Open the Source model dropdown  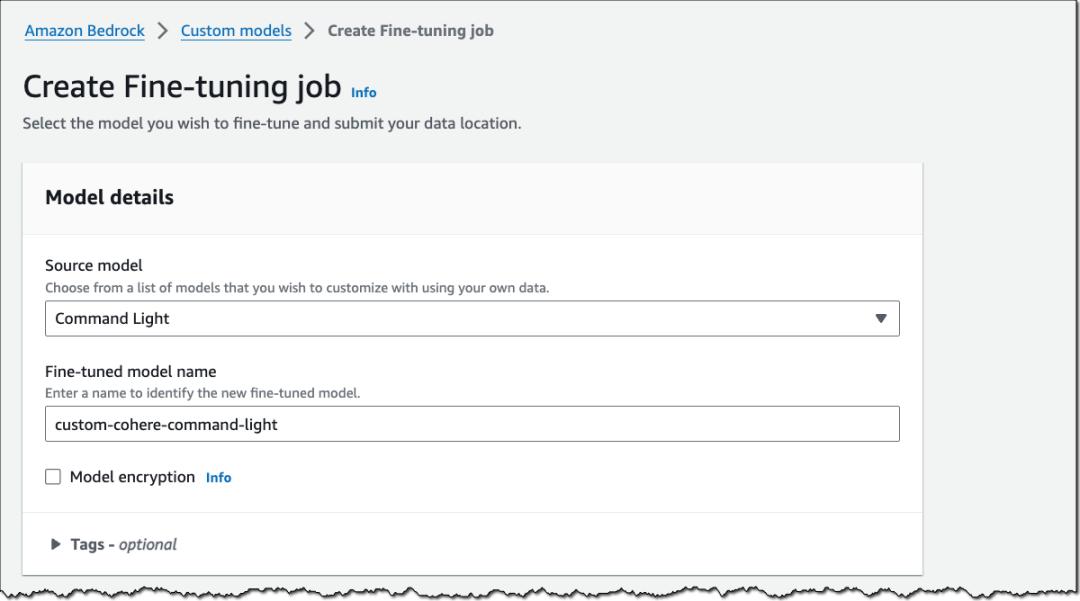tap(472, 319)
